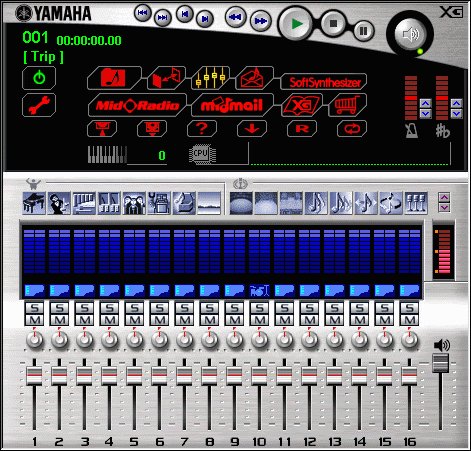Click the music envelope mail icon
The height and width of the screenshot is (451, 471).
[254, 78]
